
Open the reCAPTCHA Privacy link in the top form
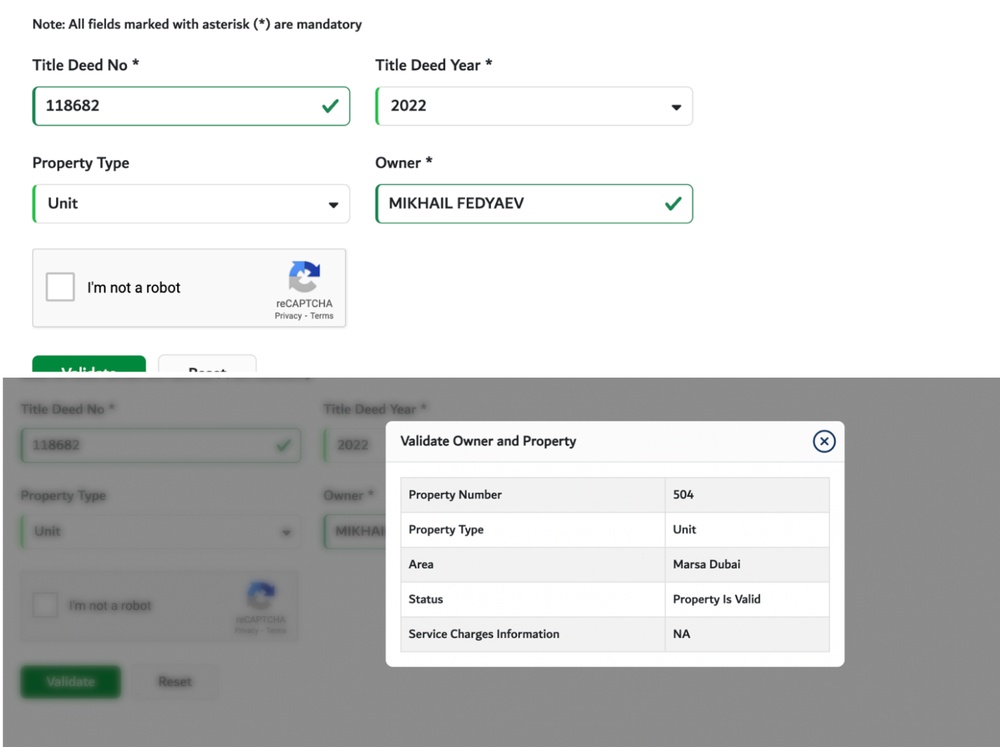pyautogui.click(x=288, y=316)
